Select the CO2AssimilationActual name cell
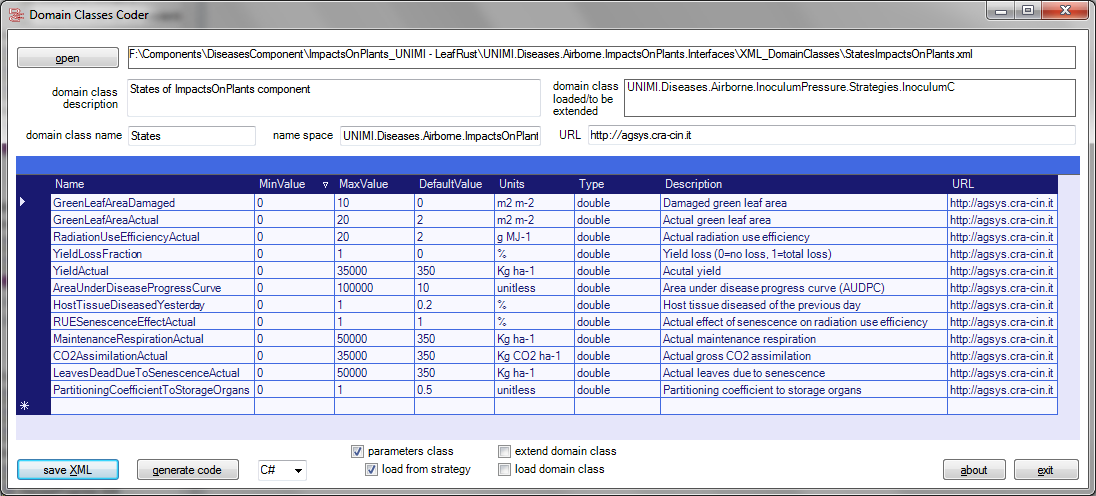 152,356
